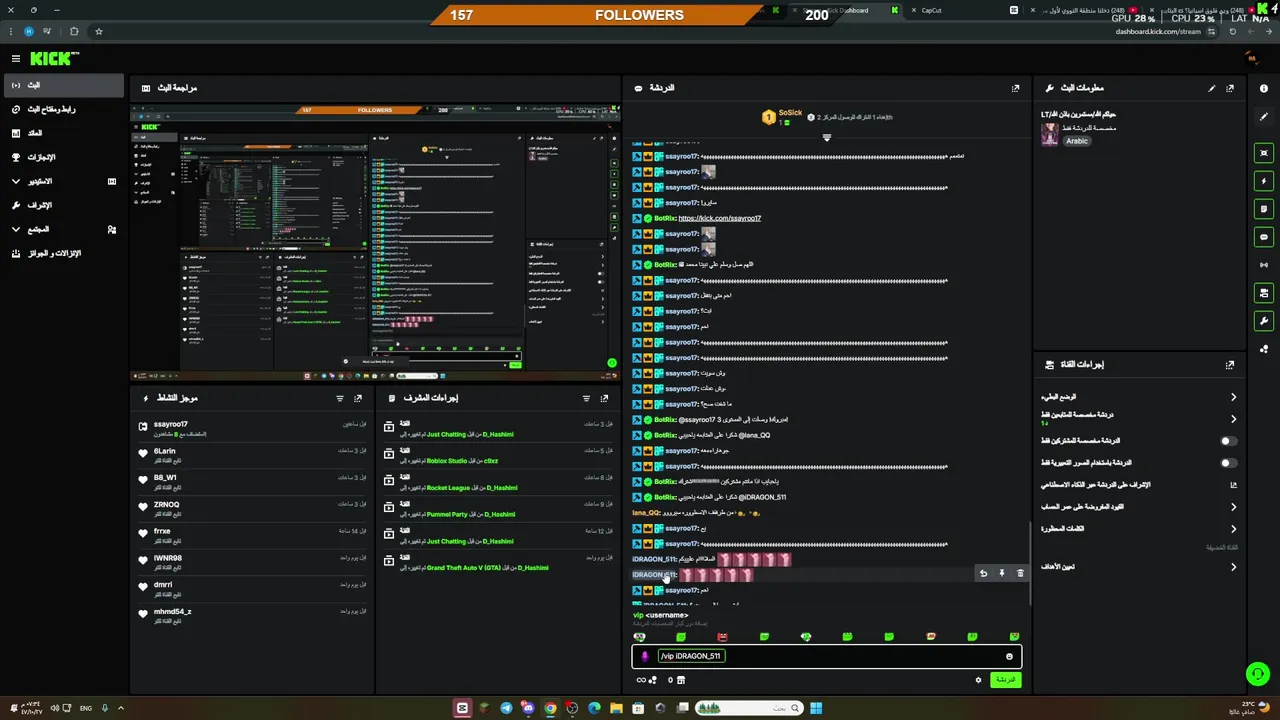The height and width of the screenshot is (720, 1280).
Task: Expand the المجتمع sidebar section
Action: pos(63,229)
